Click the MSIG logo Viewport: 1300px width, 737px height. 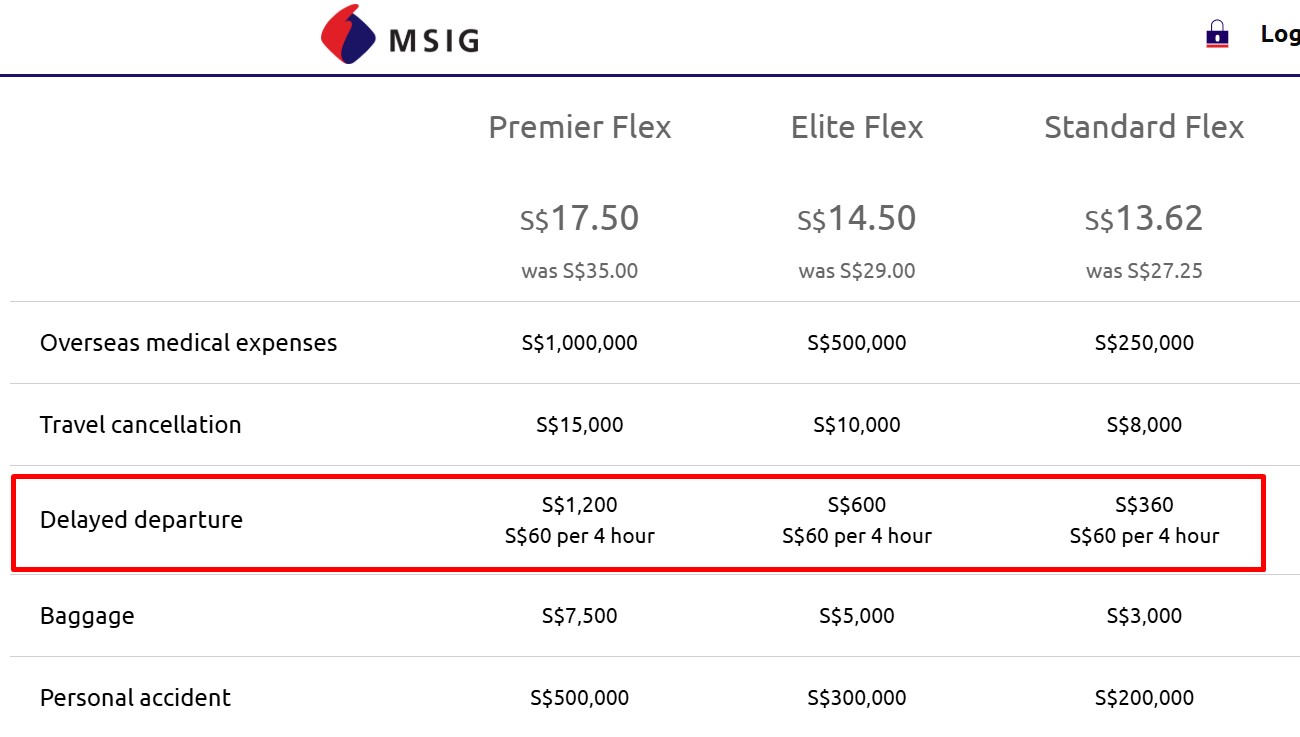[x=400, y=36]
